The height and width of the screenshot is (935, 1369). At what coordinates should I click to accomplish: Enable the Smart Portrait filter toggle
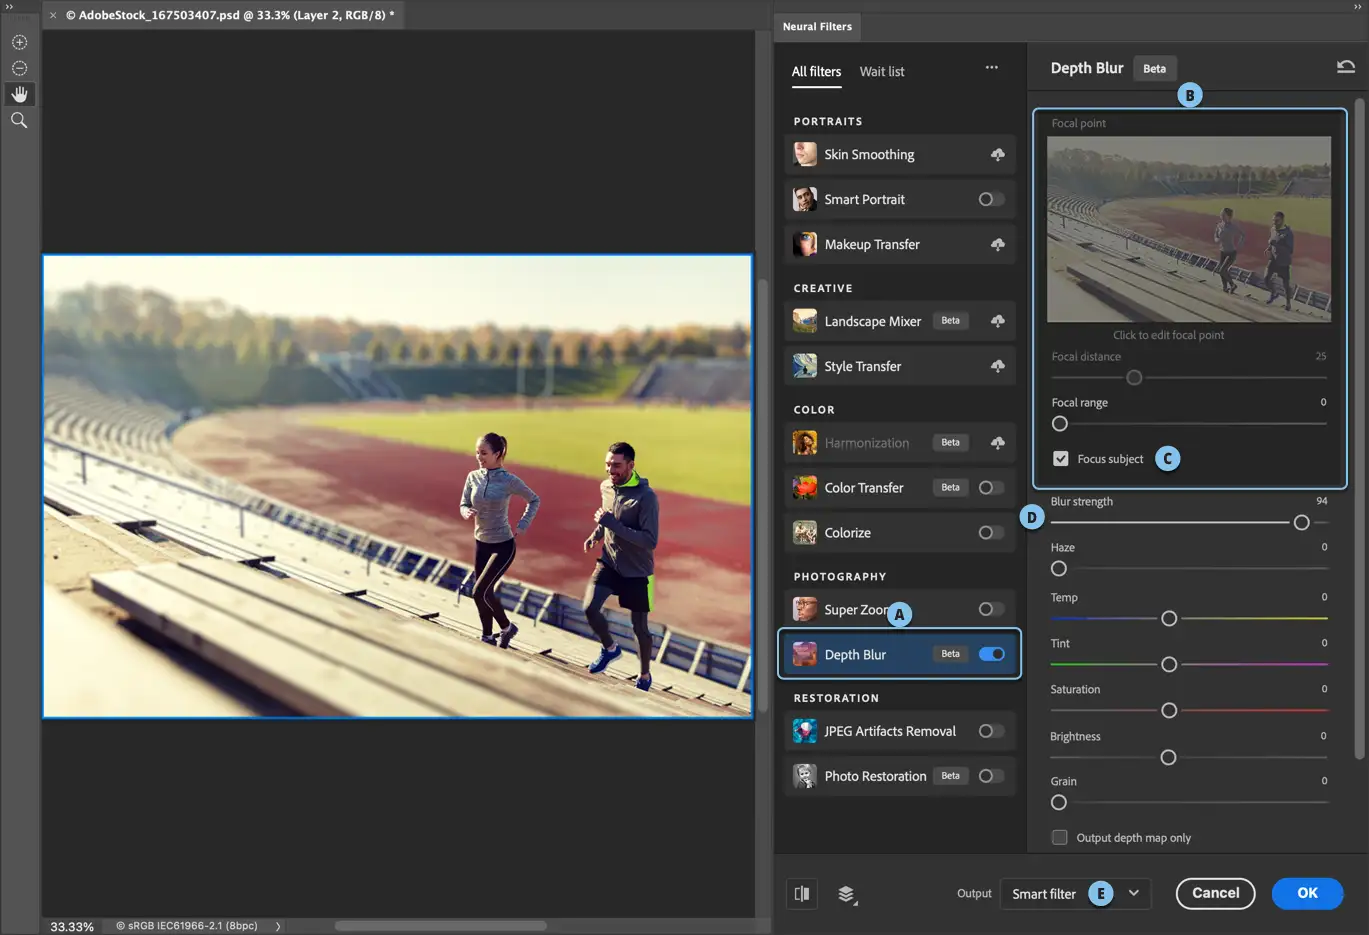991,199
